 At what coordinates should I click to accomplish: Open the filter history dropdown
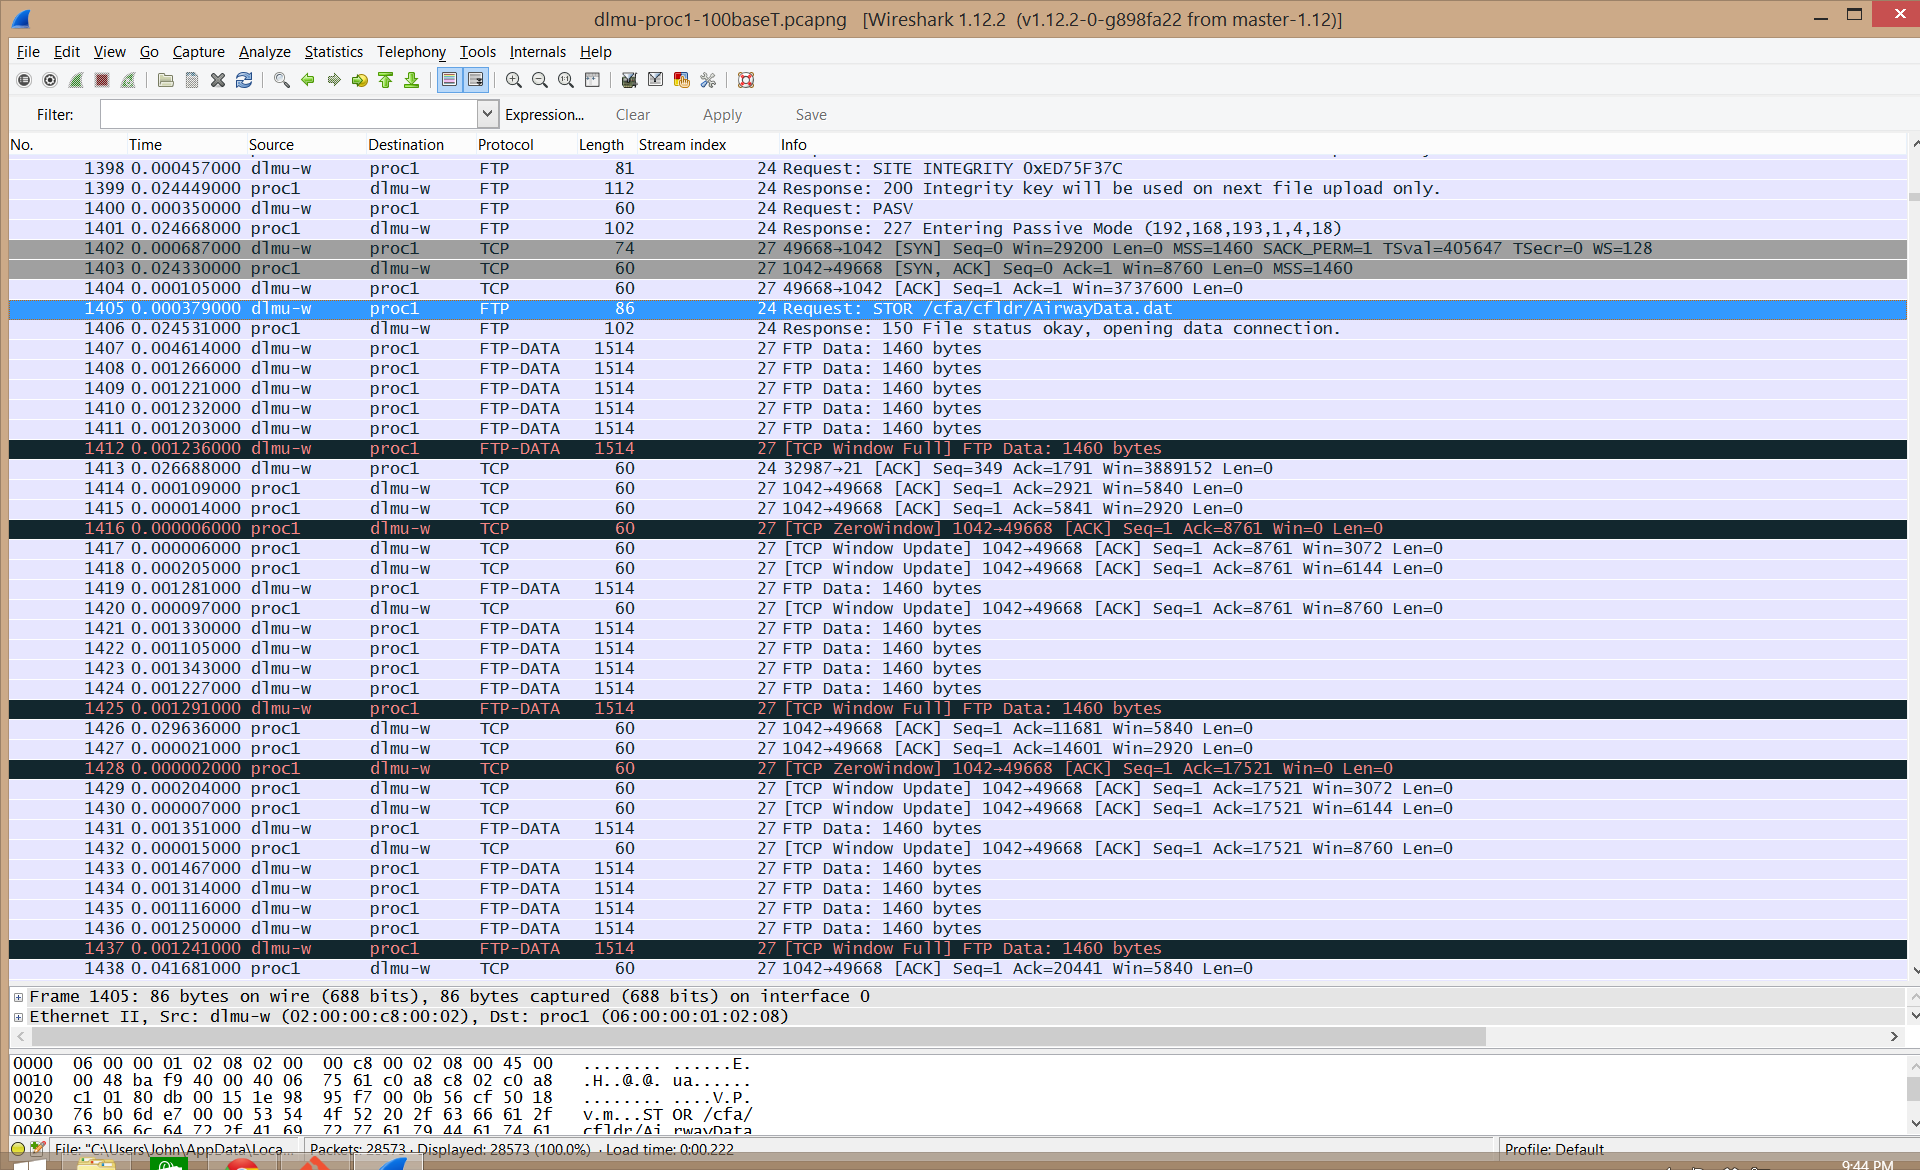point(487,114)
